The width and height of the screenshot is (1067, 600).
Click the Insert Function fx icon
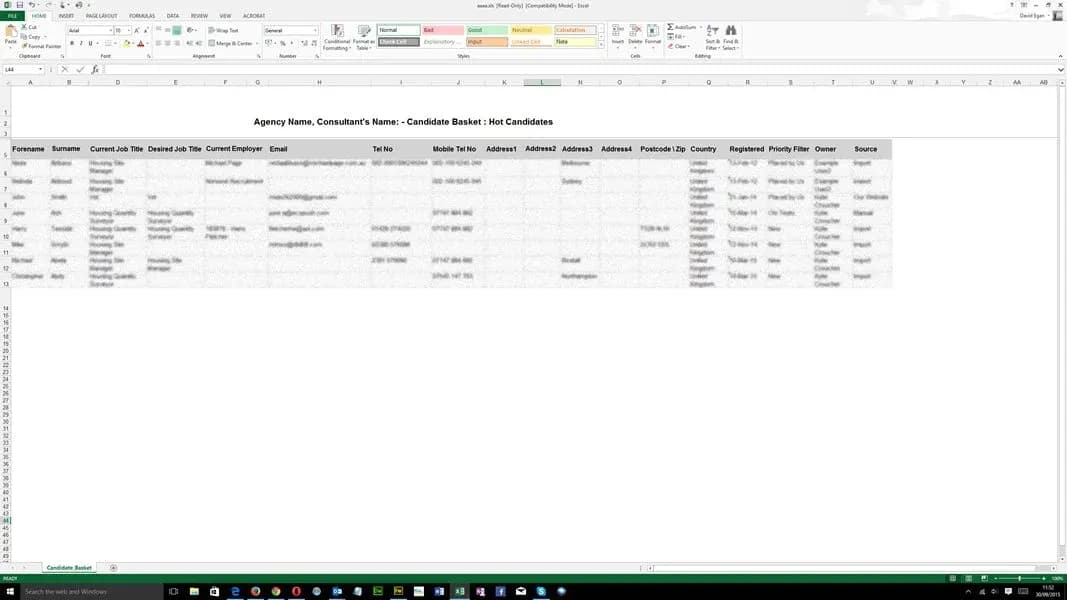point(95,70)
